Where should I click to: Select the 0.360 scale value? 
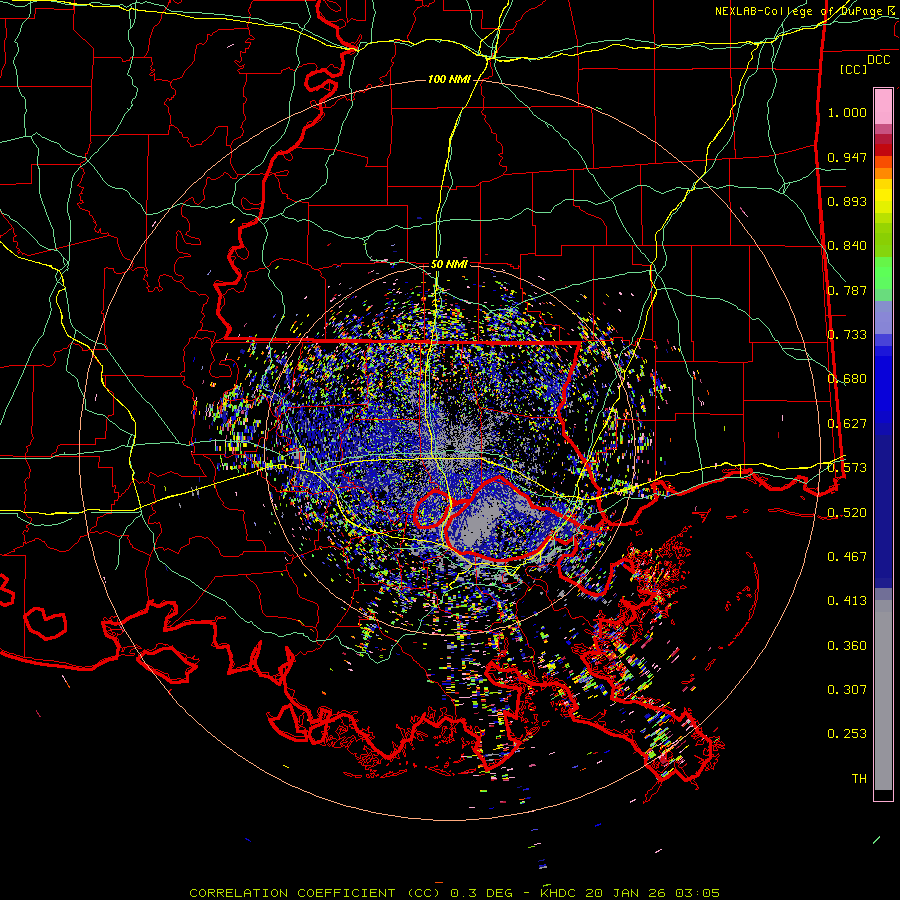[x=847, y=646]
